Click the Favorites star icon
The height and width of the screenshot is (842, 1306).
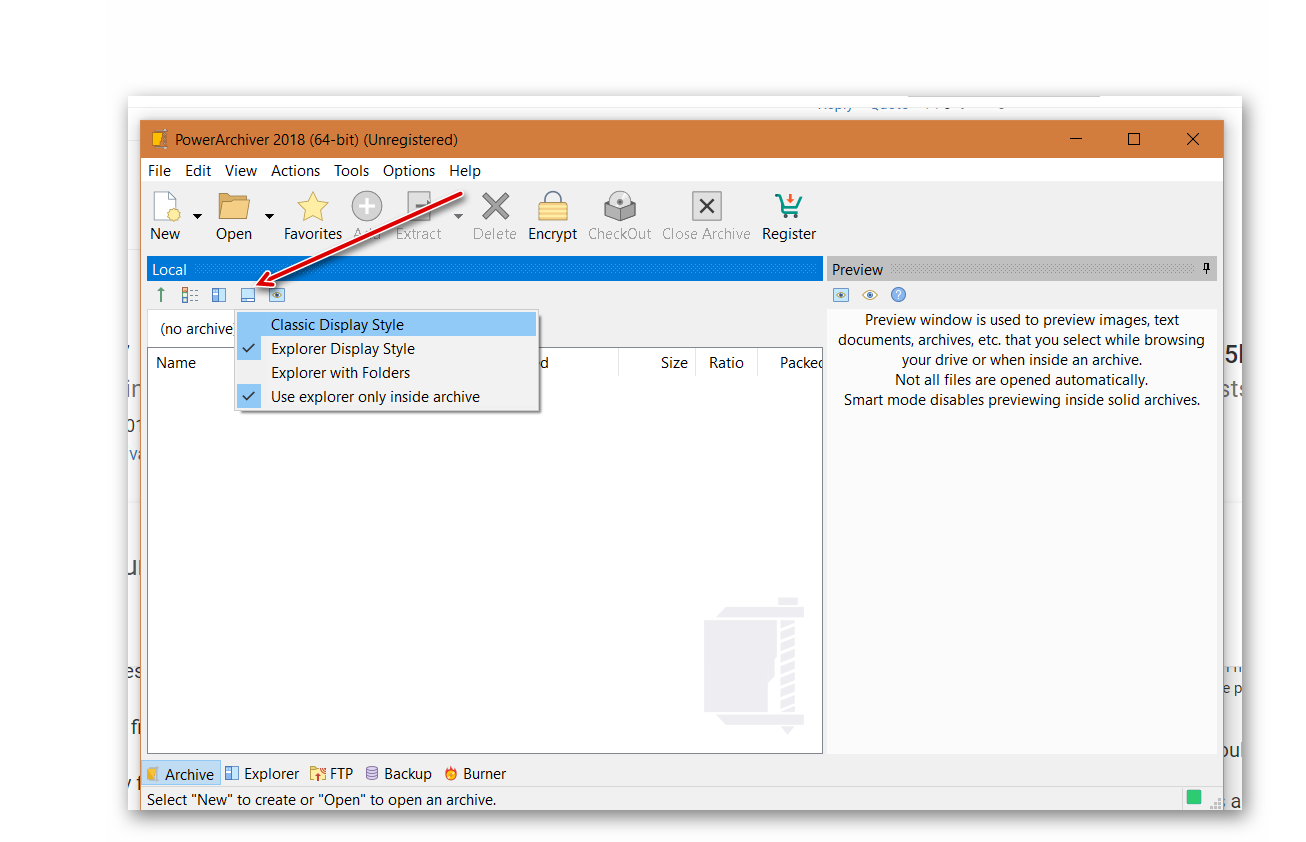313,207
